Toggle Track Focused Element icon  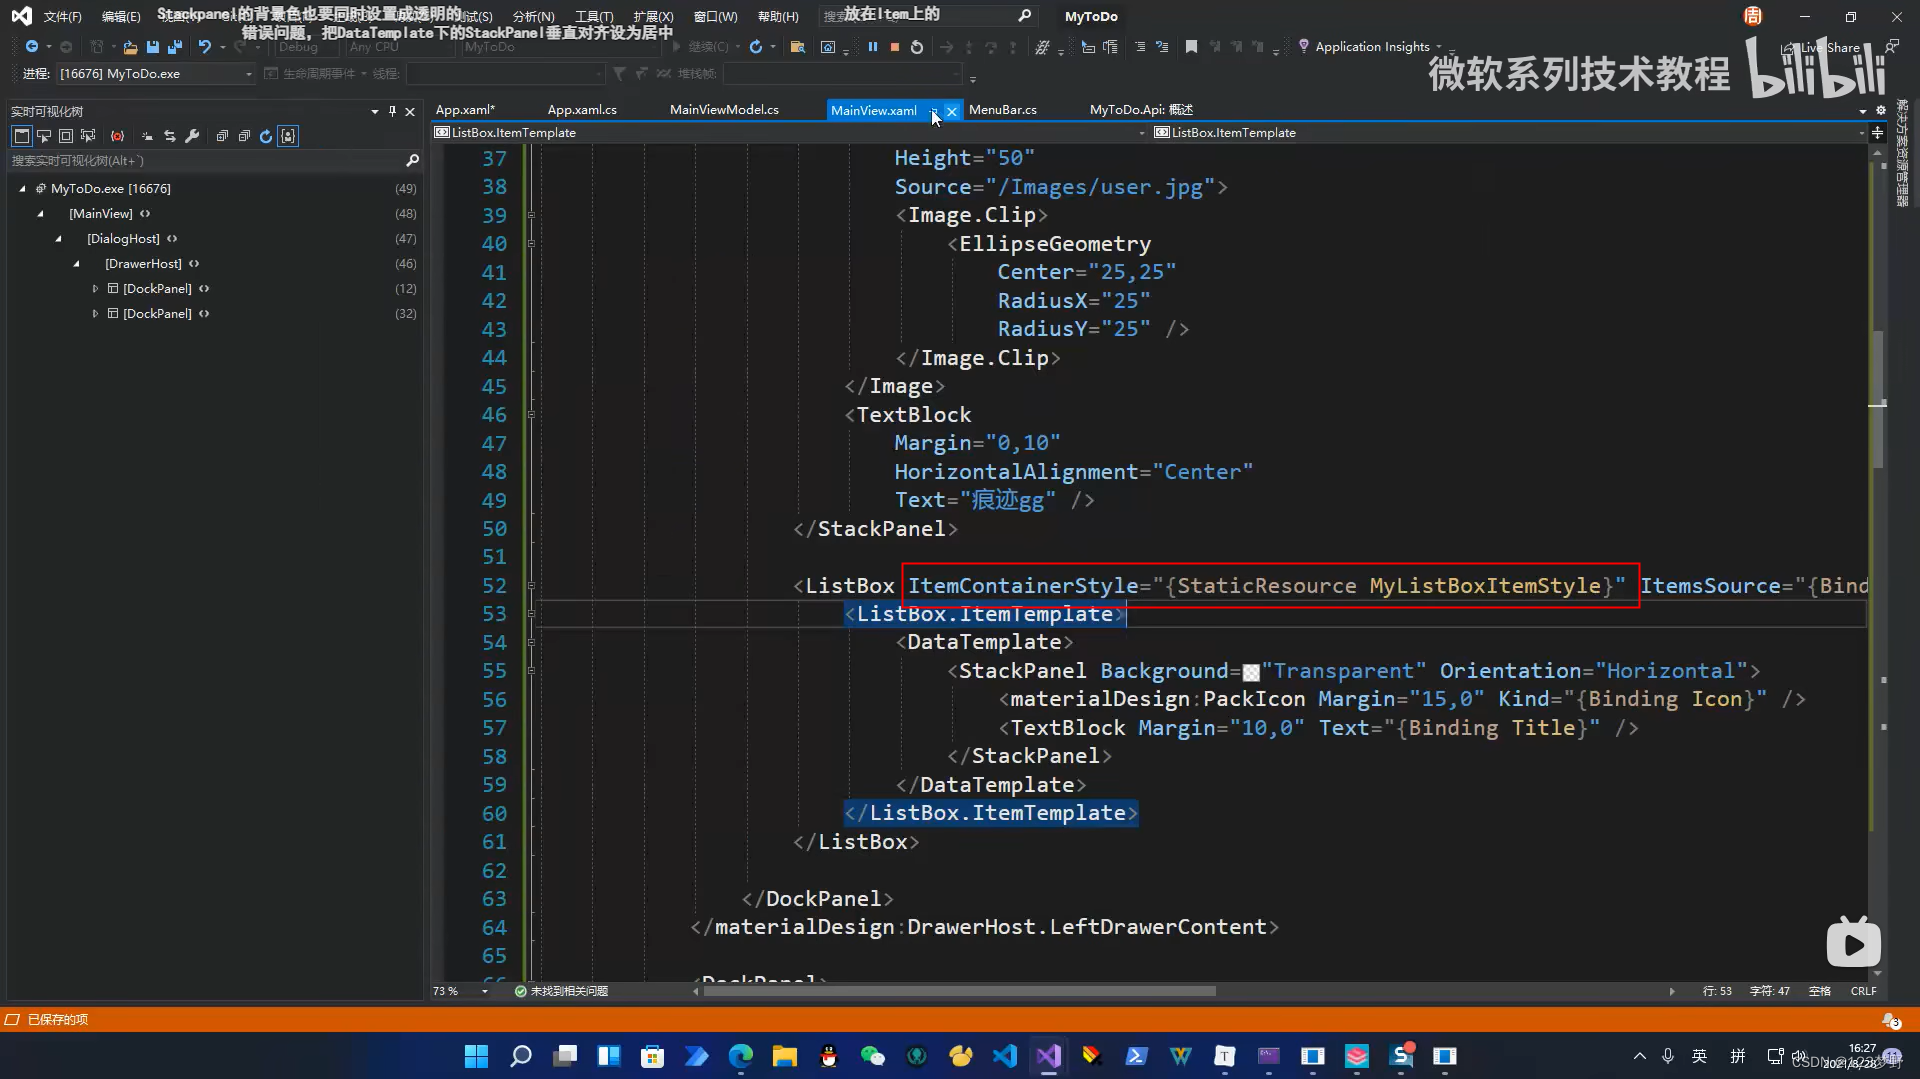point(88,136)
